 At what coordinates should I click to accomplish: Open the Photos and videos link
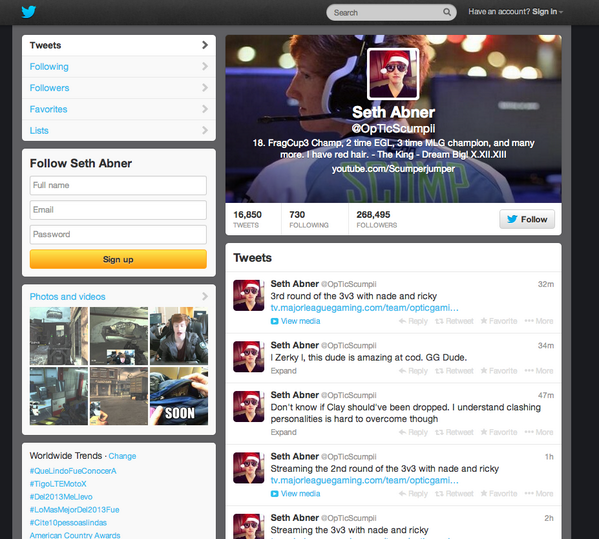click(x=68, y=297)
